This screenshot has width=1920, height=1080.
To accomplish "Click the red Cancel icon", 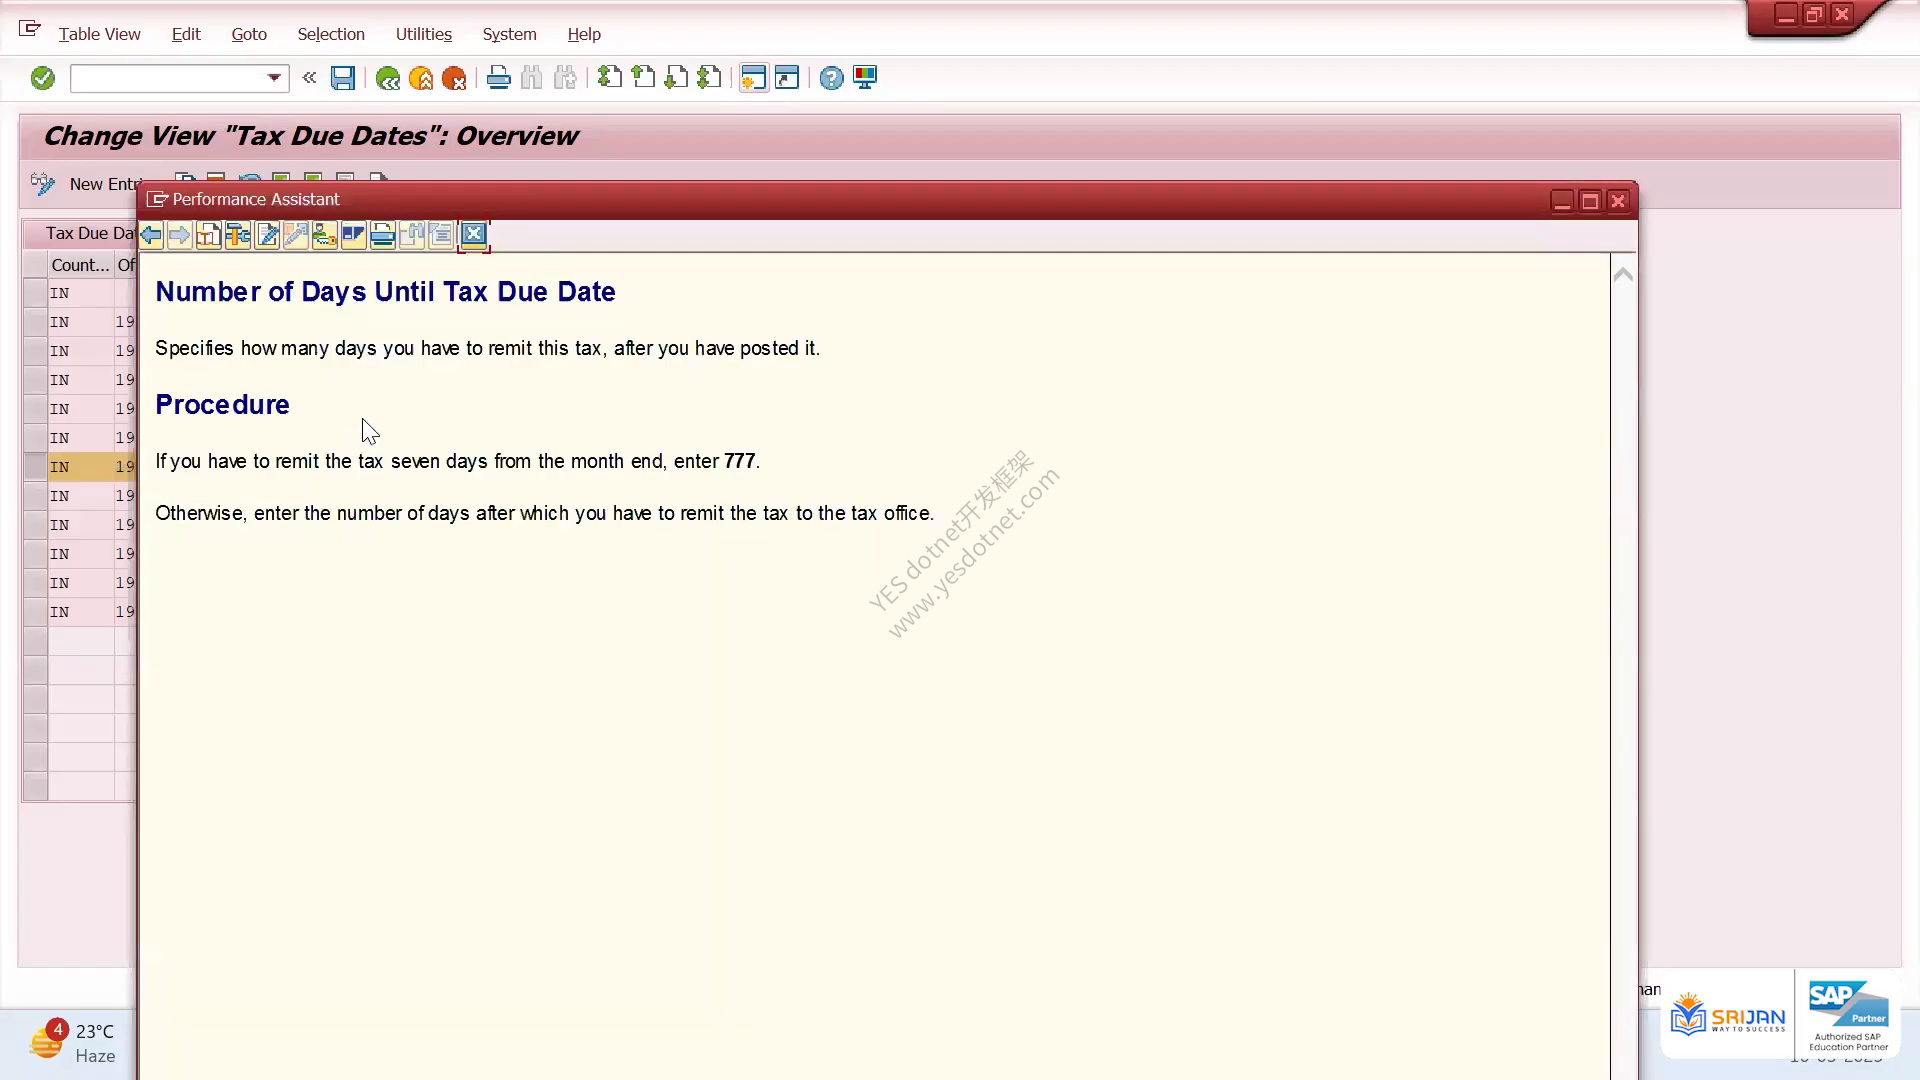I will coord(454,78).
